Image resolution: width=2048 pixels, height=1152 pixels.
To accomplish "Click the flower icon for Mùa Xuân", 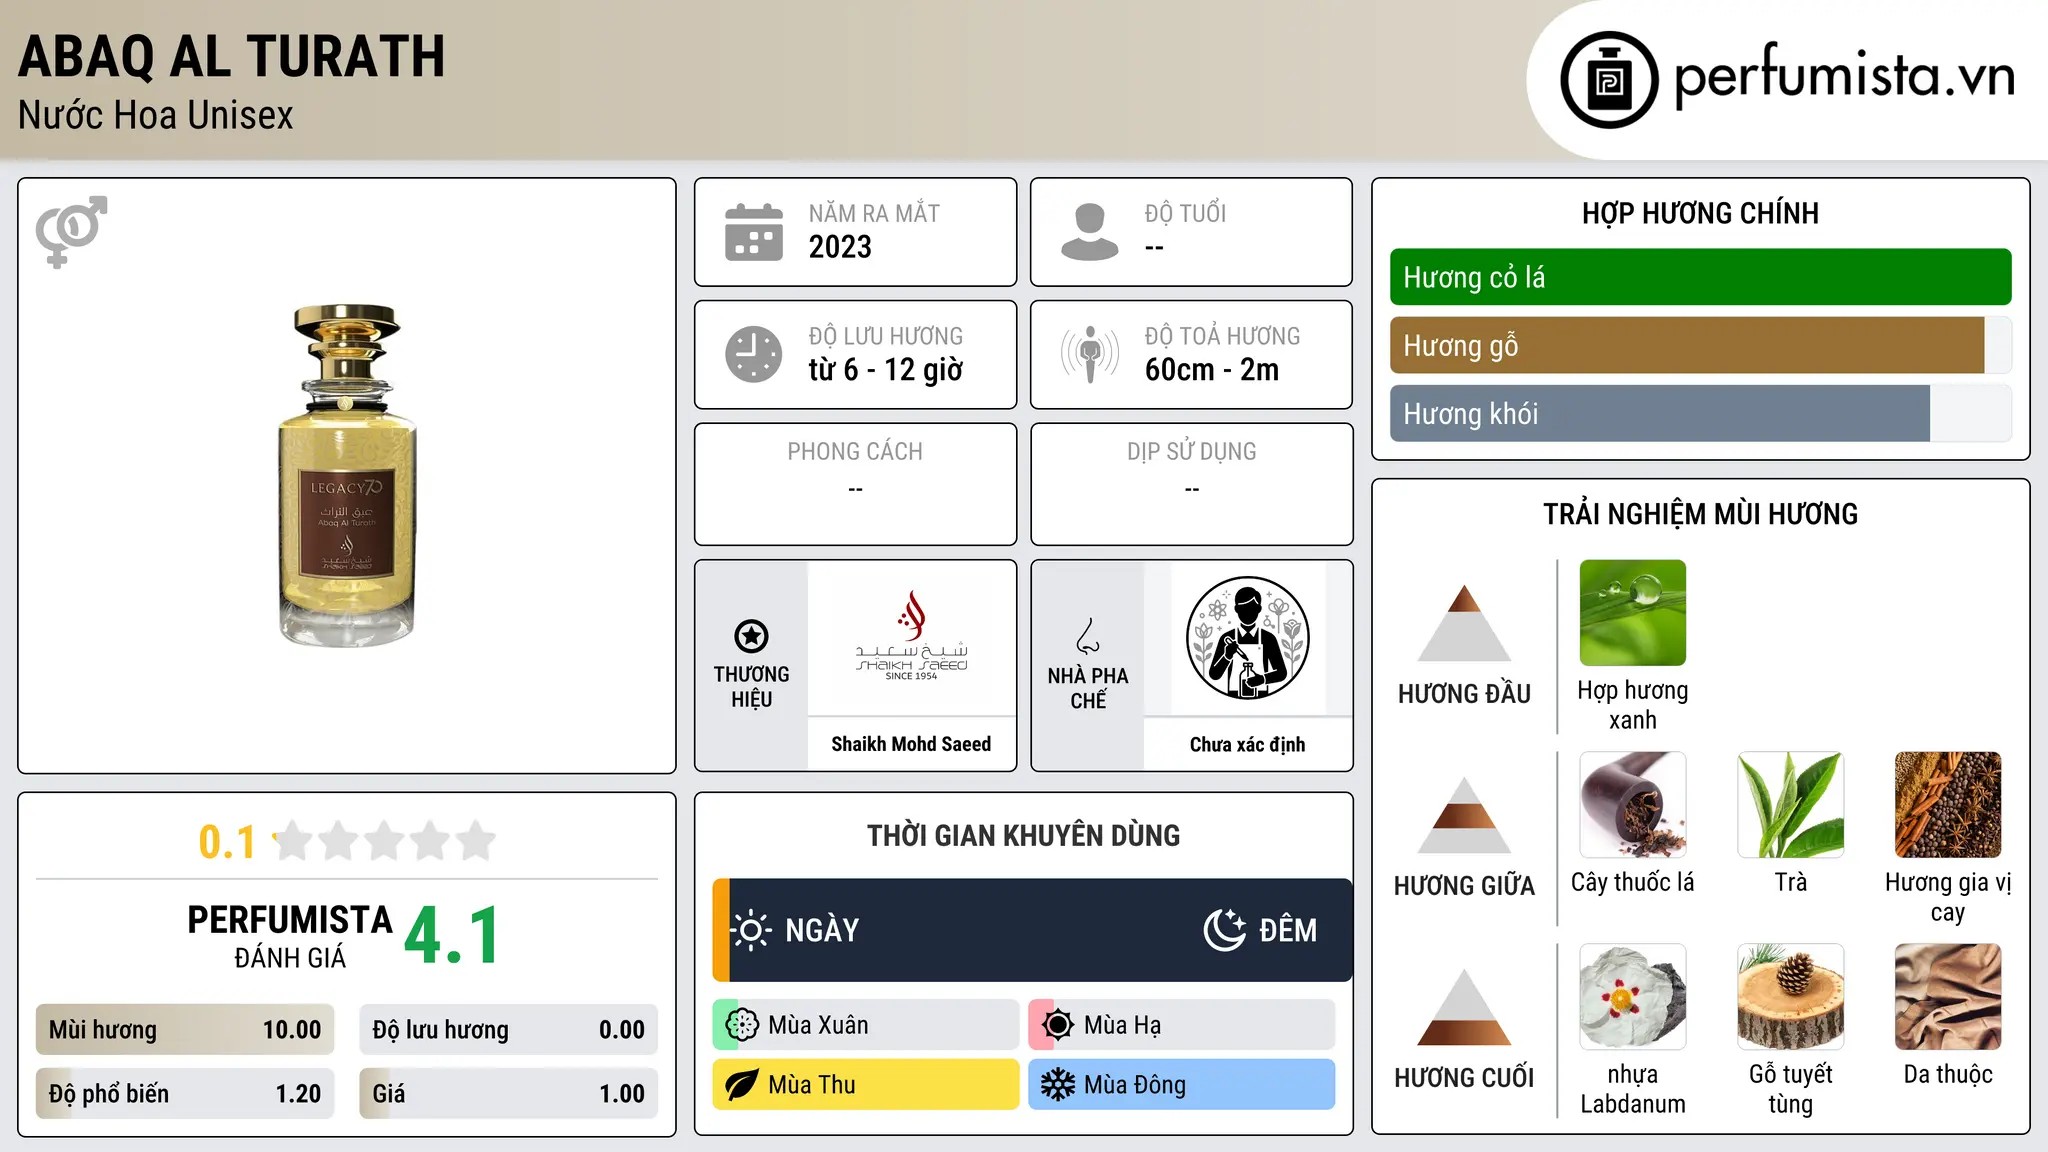I will (x=742, y=1025).
